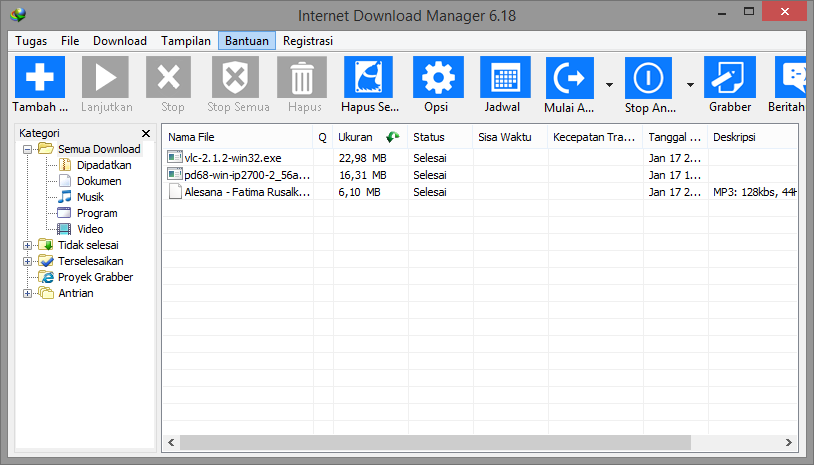Open the Registrasi menu
814x465 pixels.
(x=308, y=41)
